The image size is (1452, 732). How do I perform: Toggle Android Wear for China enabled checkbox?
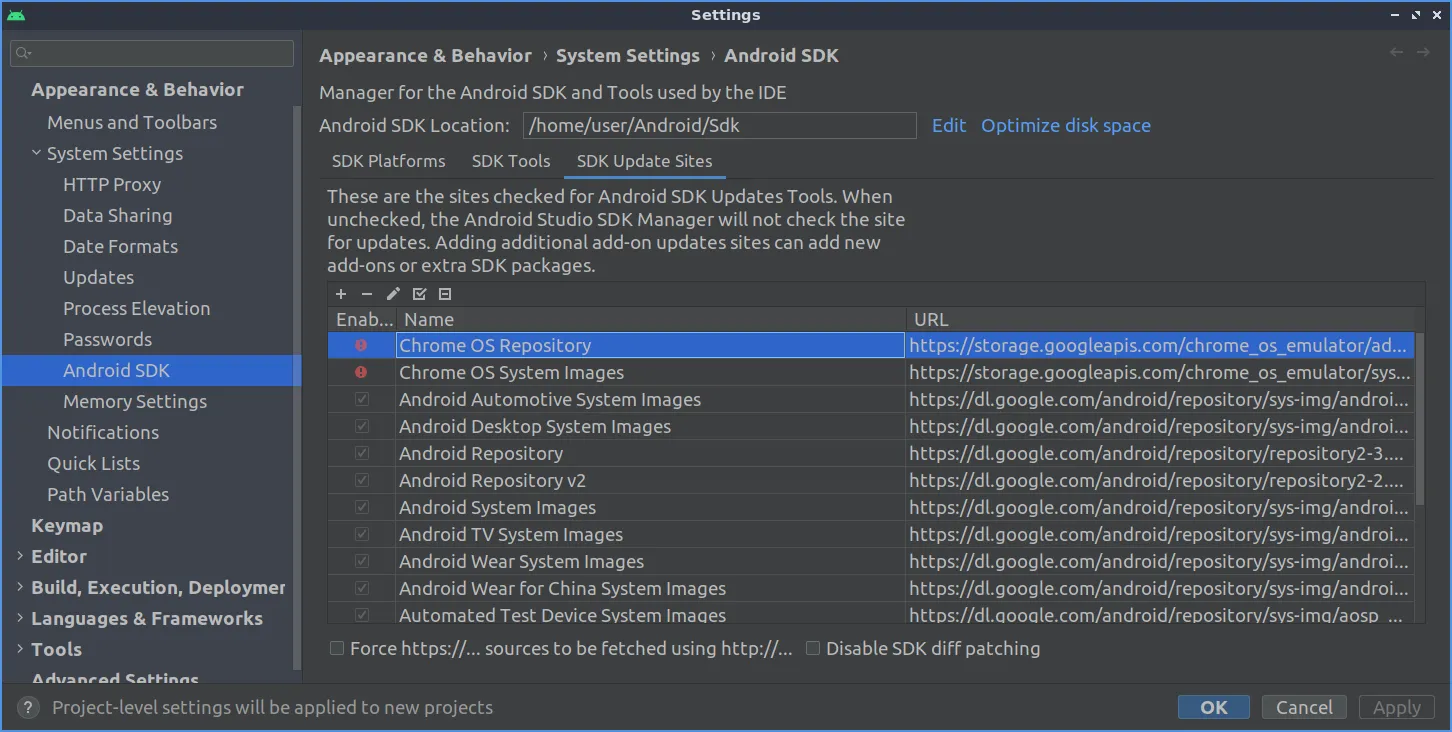(362, 588)
